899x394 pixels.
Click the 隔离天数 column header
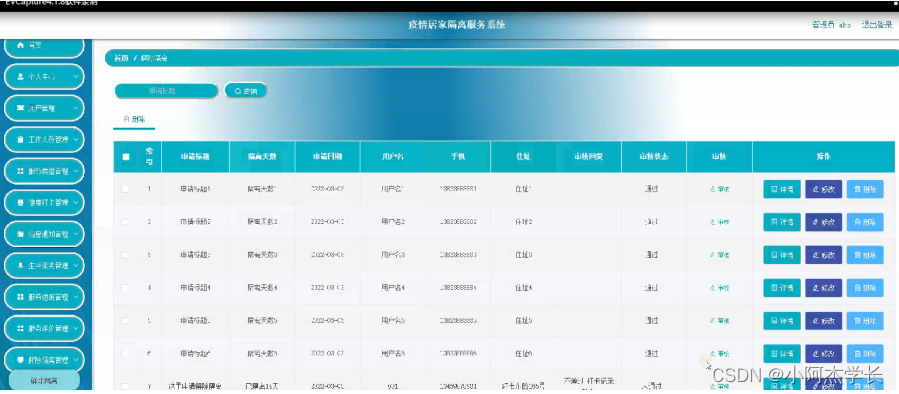click(x=262, y=157)
